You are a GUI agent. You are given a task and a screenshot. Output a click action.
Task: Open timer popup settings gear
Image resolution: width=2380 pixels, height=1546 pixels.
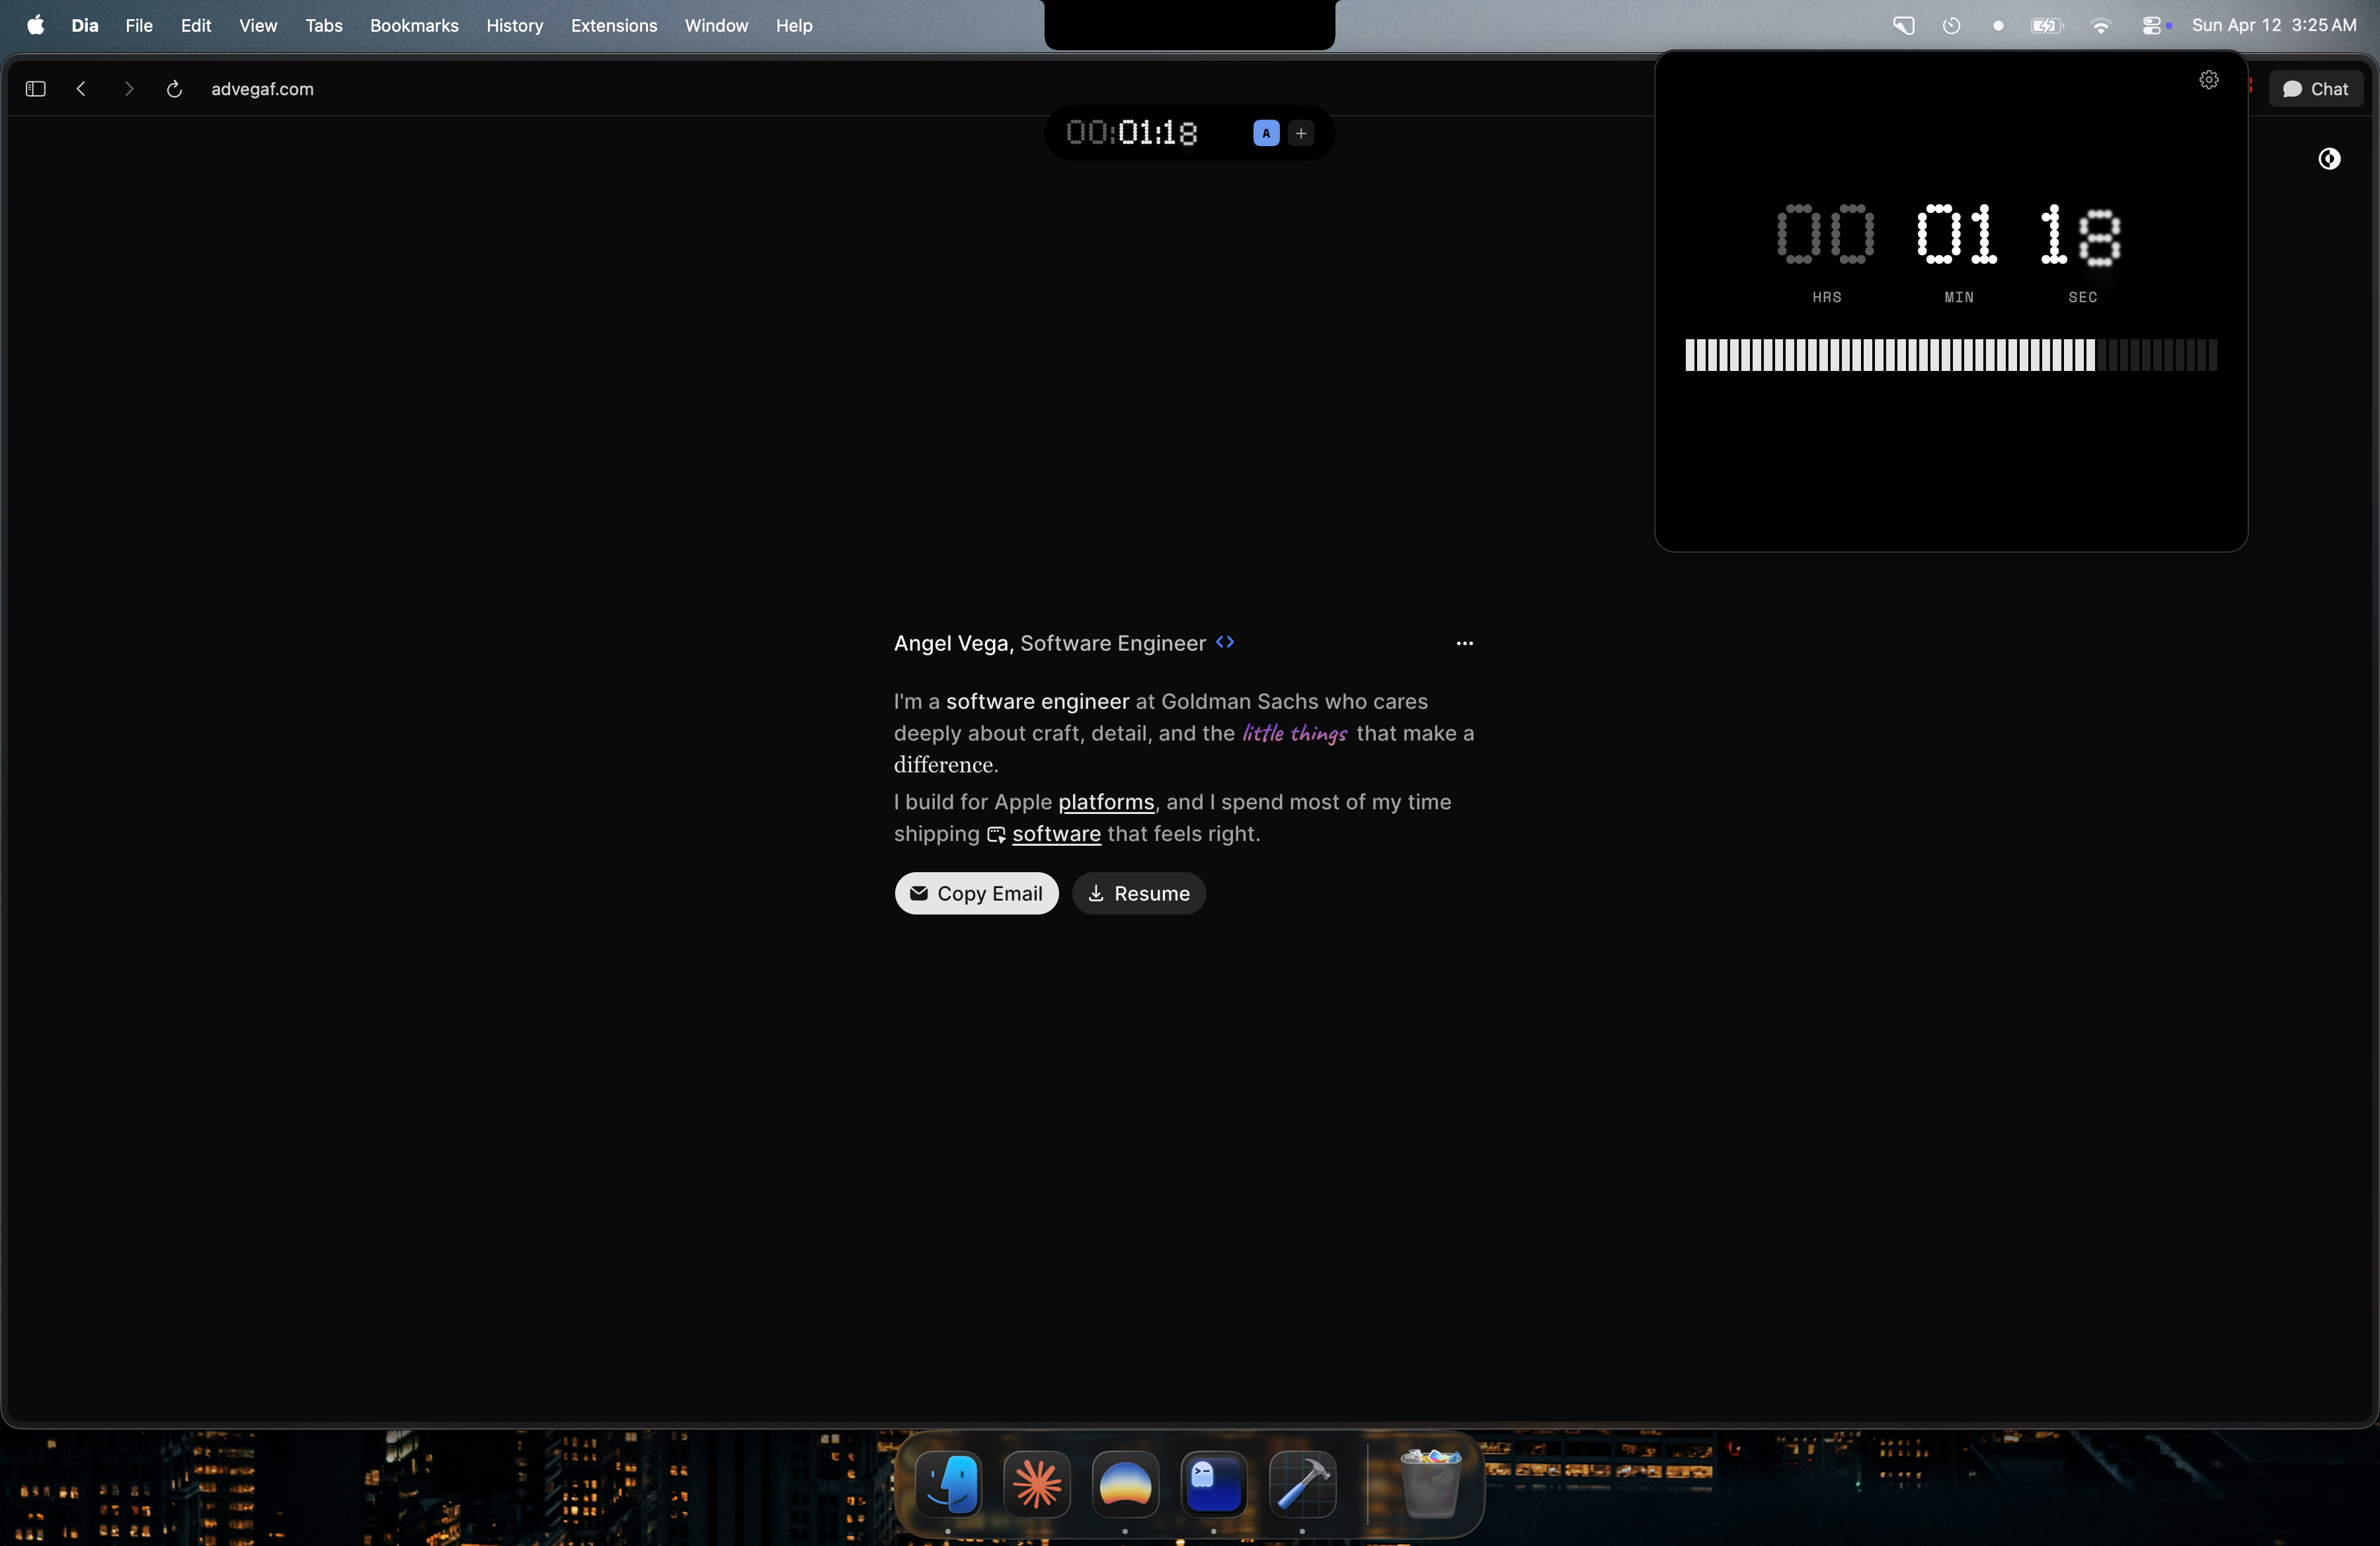(x=2208, y=80)
